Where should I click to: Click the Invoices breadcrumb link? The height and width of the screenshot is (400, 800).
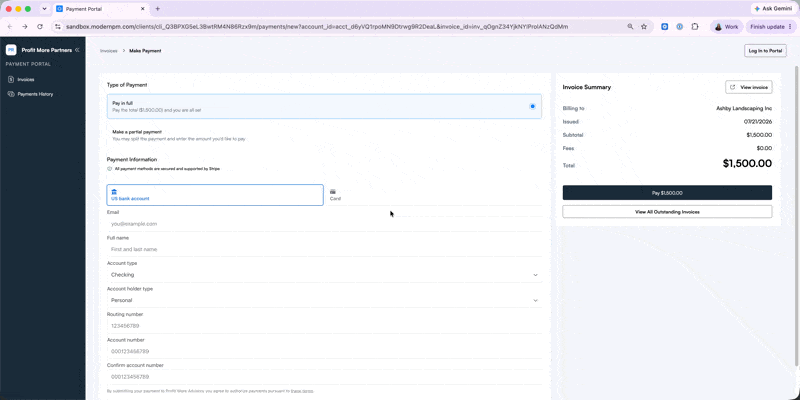click(109, 51)
